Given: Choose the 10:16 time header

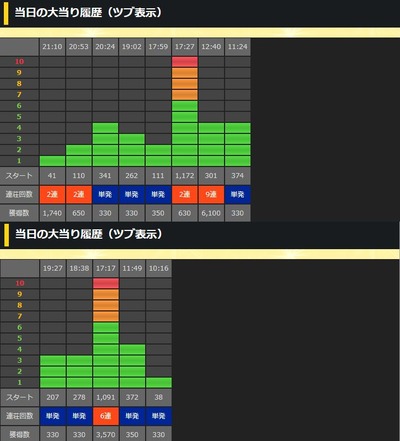Looking at the screenshot, I should click(x=159, y=268).
